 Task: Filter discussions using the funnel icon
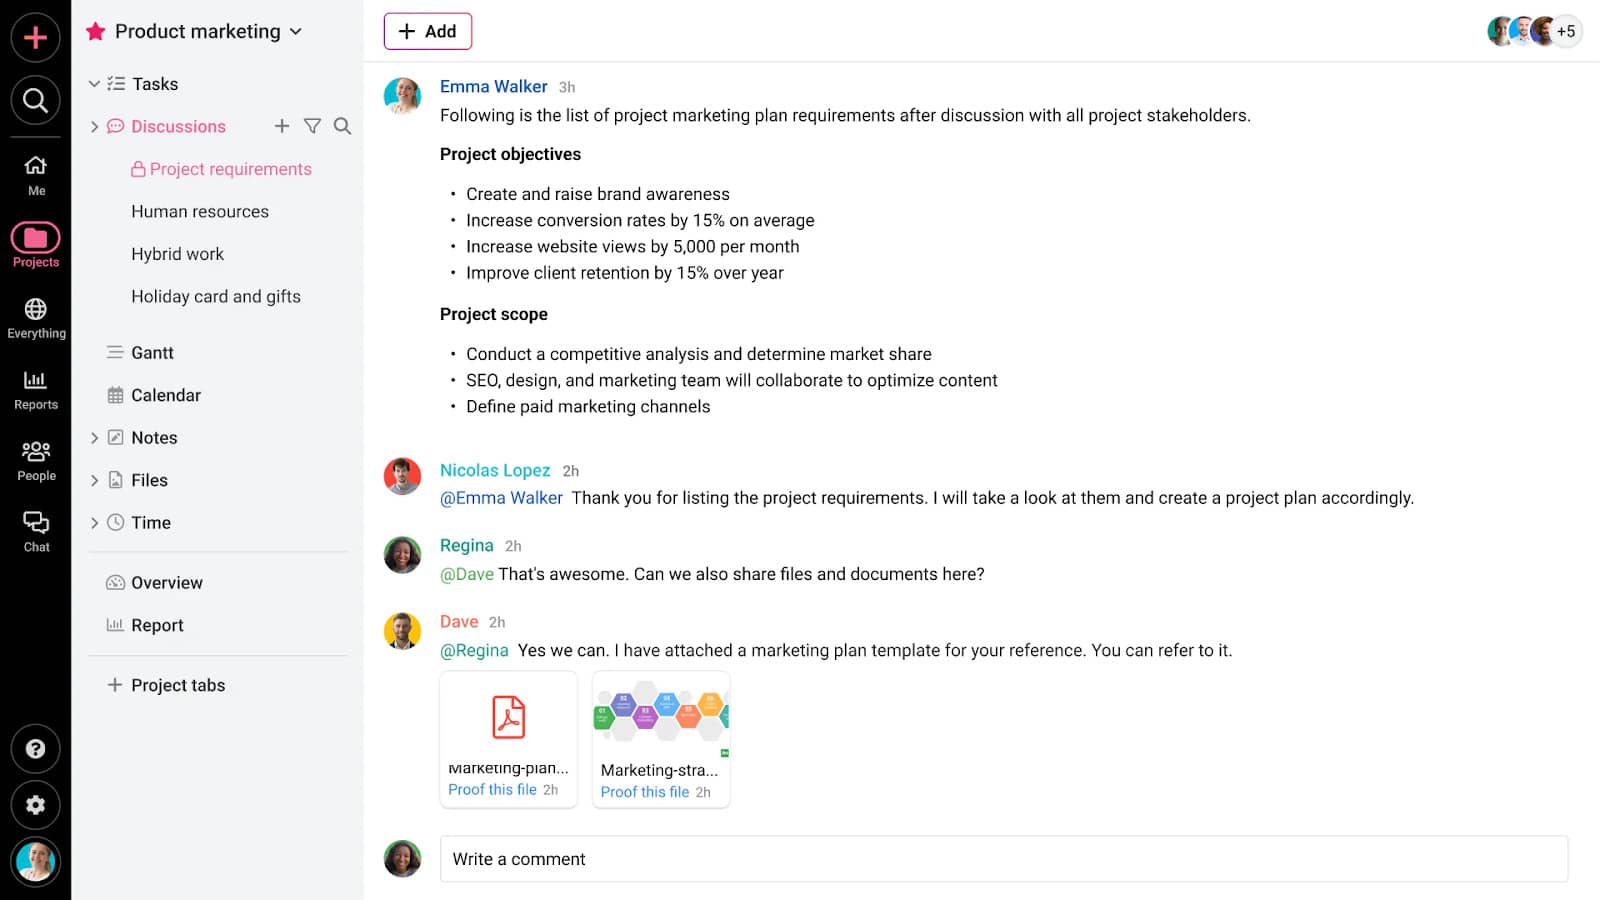point(313,126)
